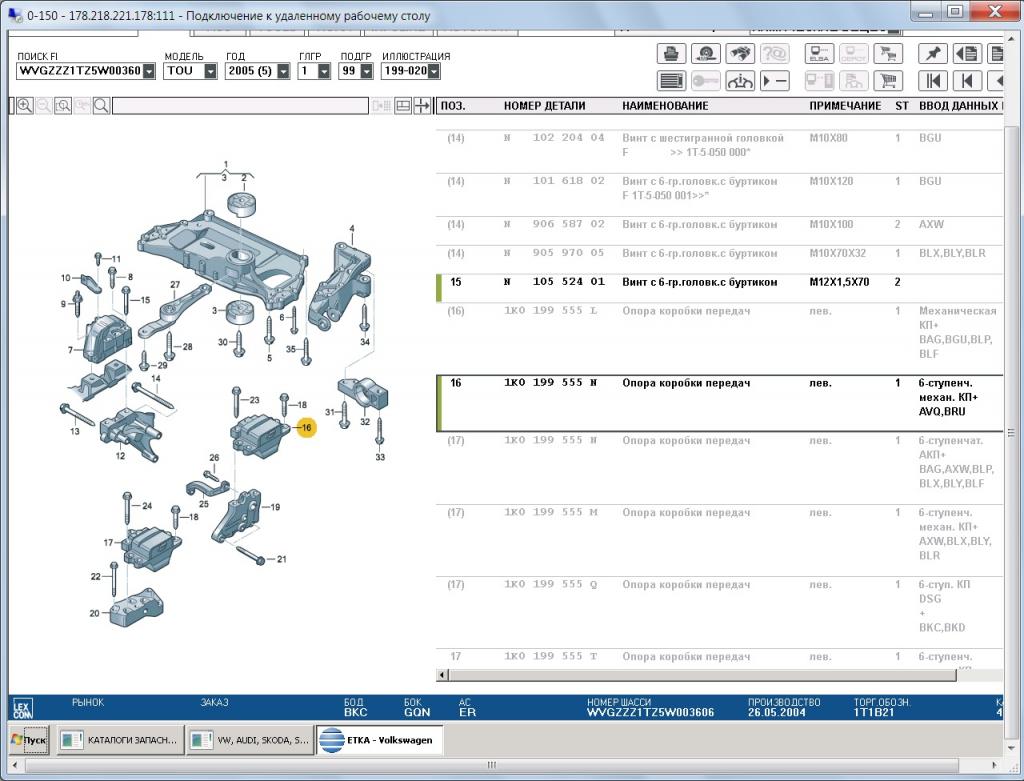Click the НОМЕР ДЕТАЛИ column header
Viewport: 1024px width, 781px height.
[x=545, y=106]
